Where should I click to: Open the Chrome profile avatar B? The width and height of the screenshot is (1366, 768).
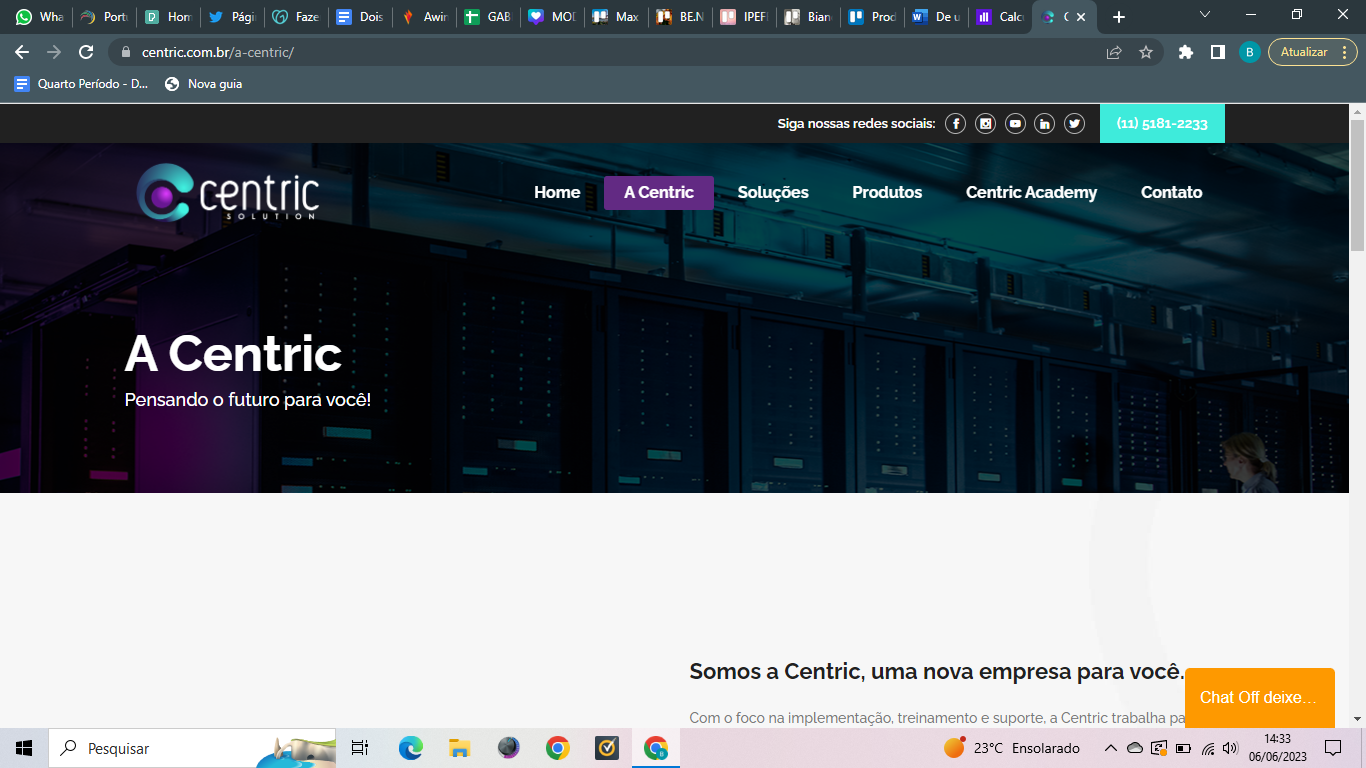click(x=1250, y=52)
